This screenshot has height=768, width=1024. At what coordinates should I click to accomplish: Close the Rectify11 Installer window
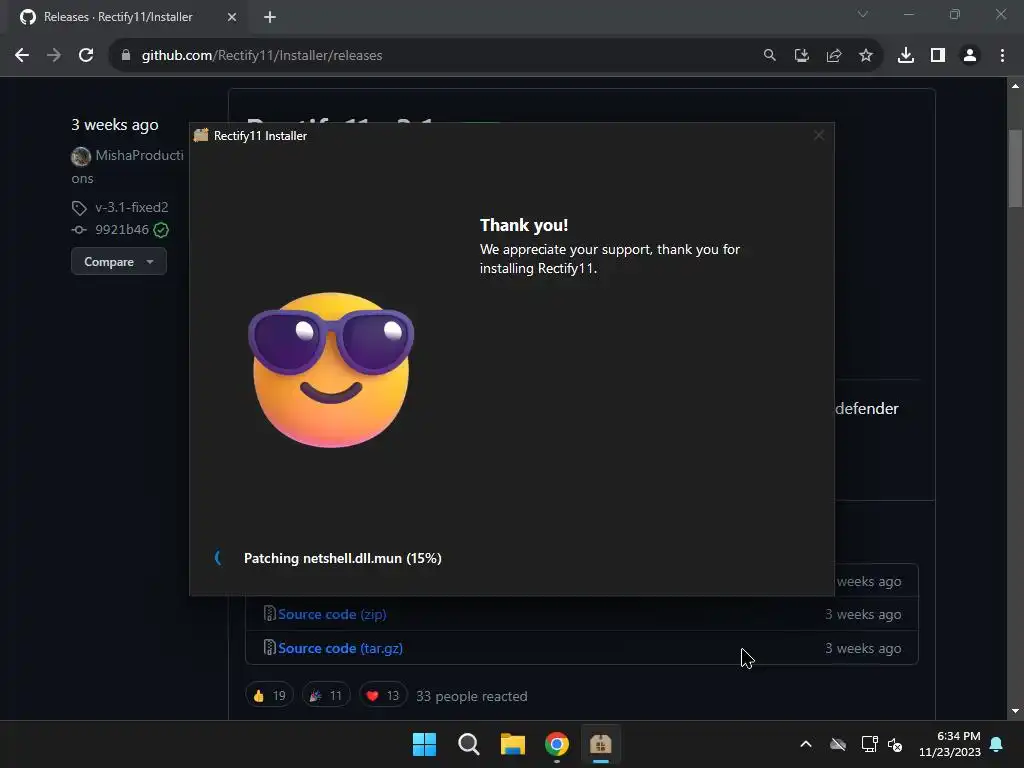818,135
